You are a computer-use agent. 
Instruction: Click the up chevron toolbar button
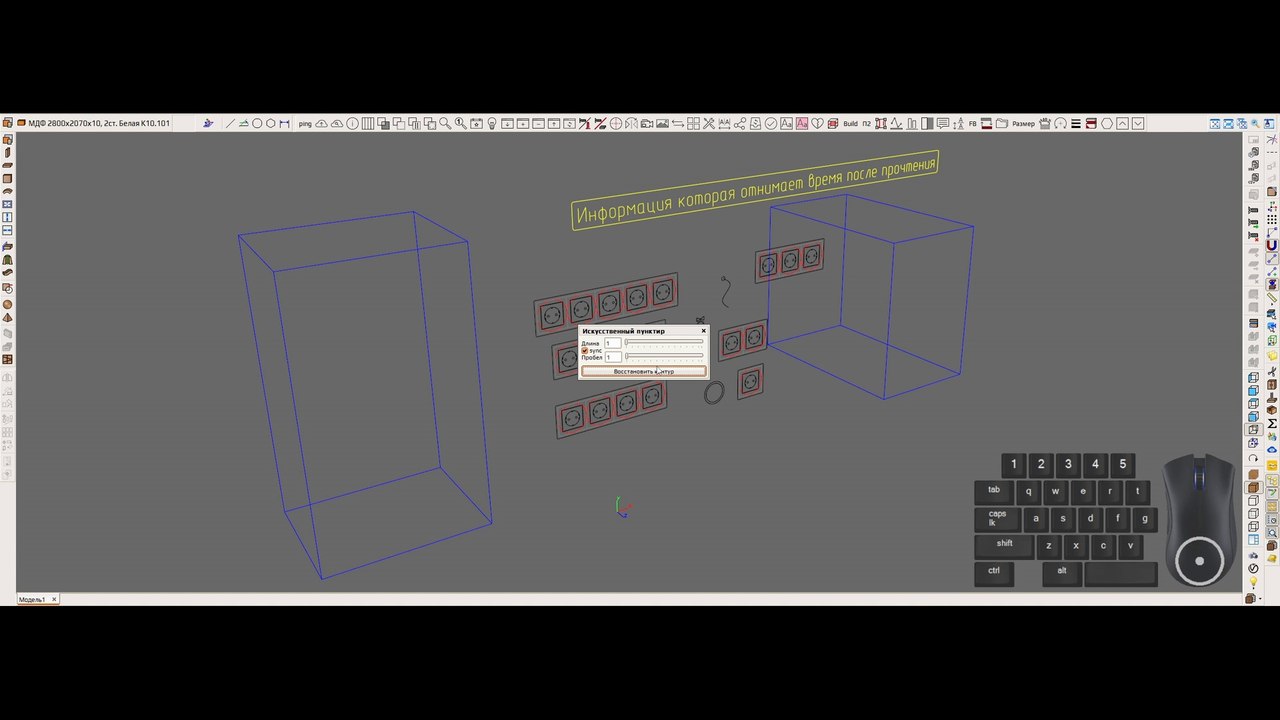click(x=1122, y=124)
